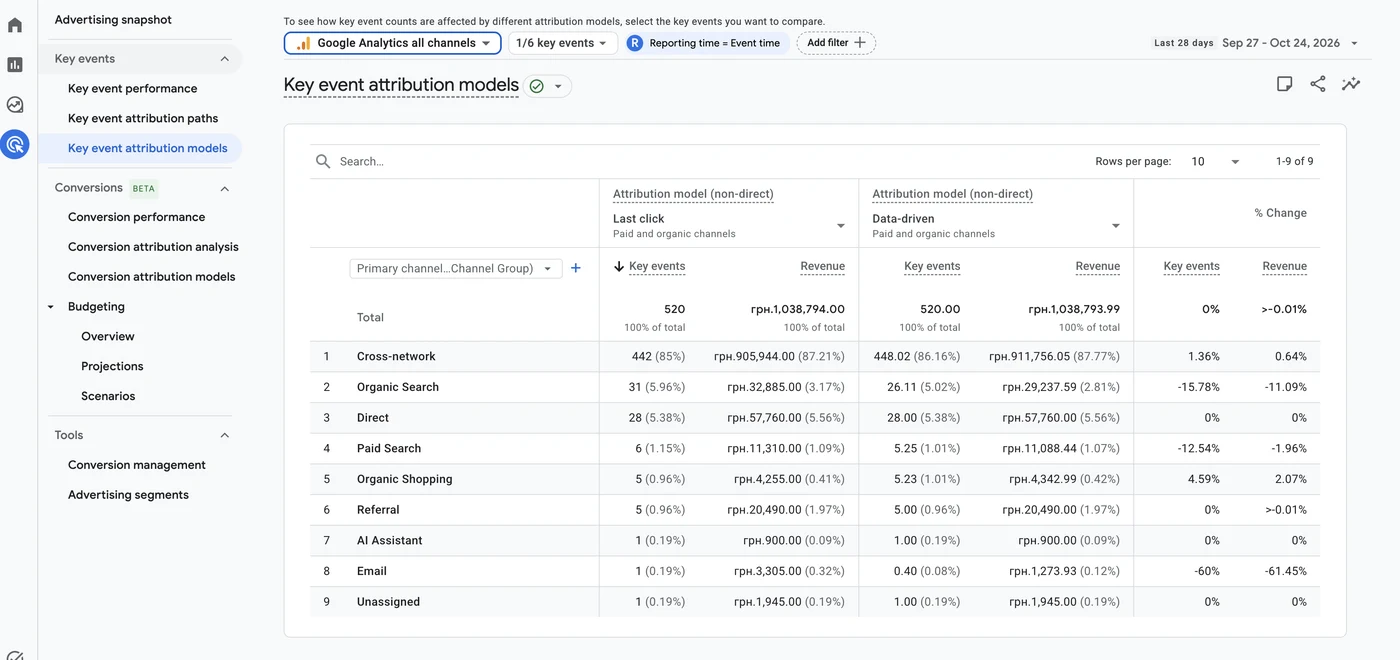Viewport: 1400px width, 660px height.
Task: Open Budgeting Scenarios page
Action: (x=108, y=396)
